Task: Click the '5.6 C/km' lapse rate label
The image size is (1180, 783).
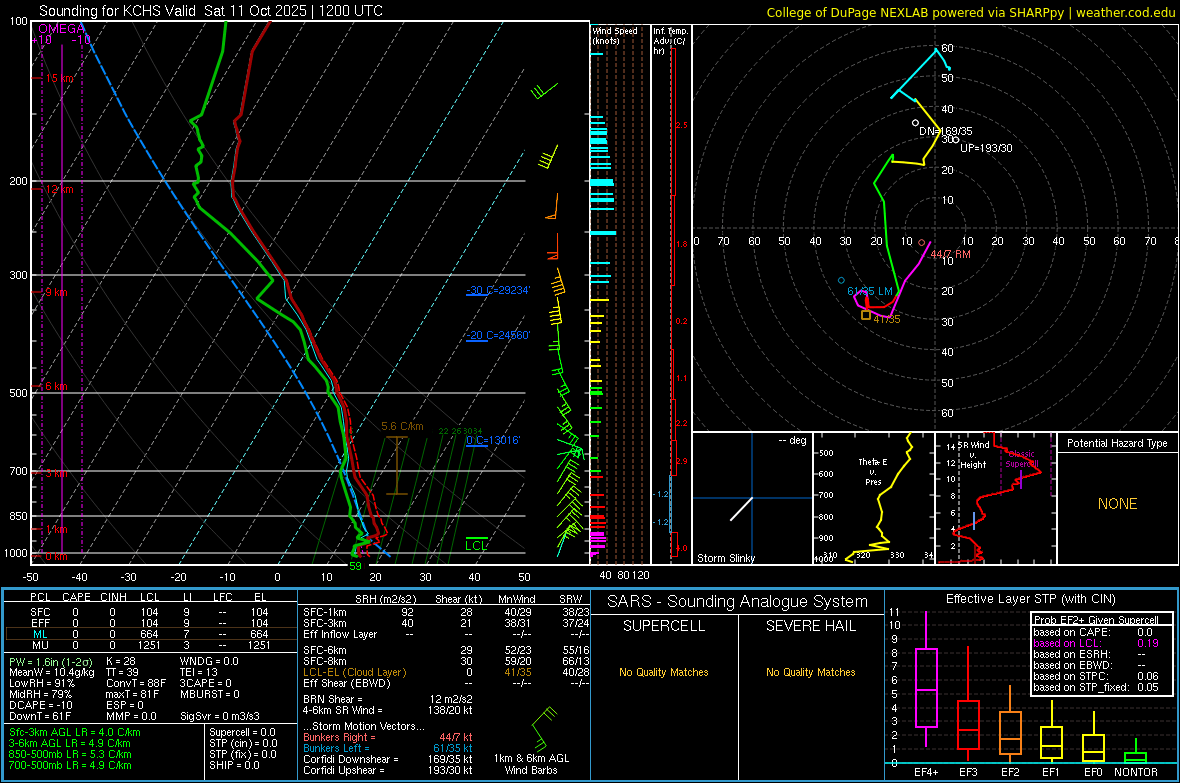Action: pos(403,426)
